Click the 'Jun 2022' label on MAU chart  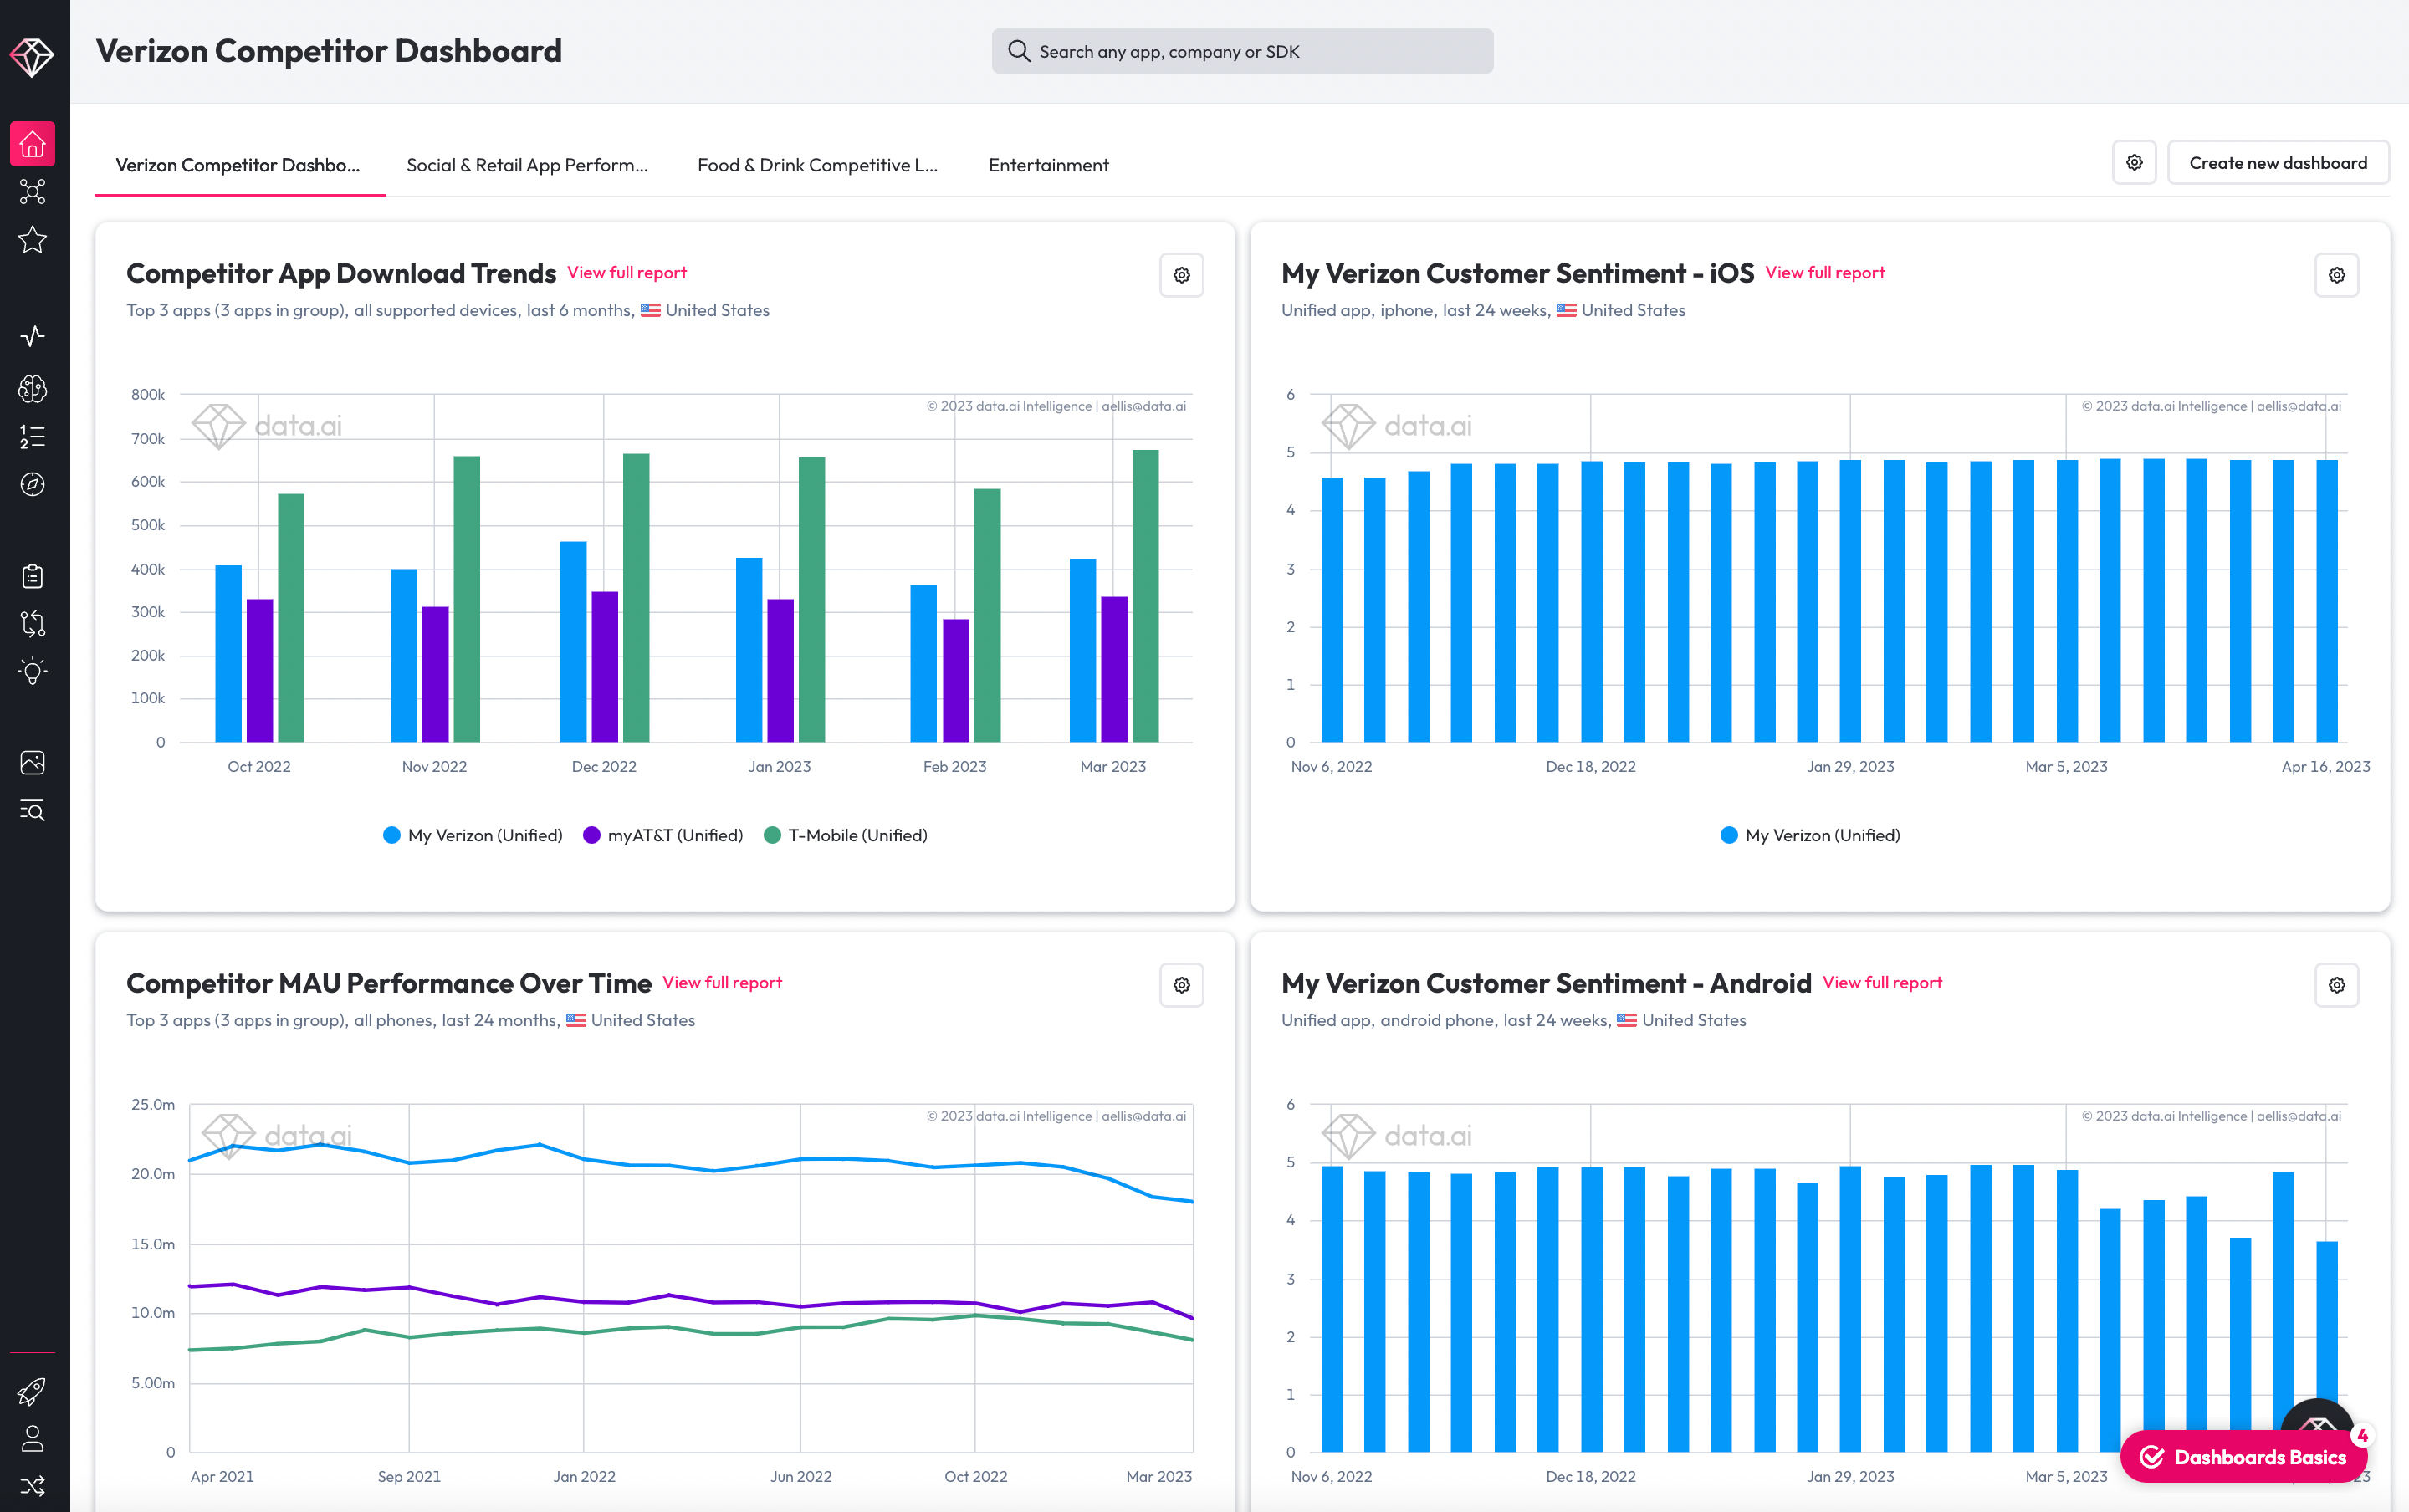tap(800, 1477)
